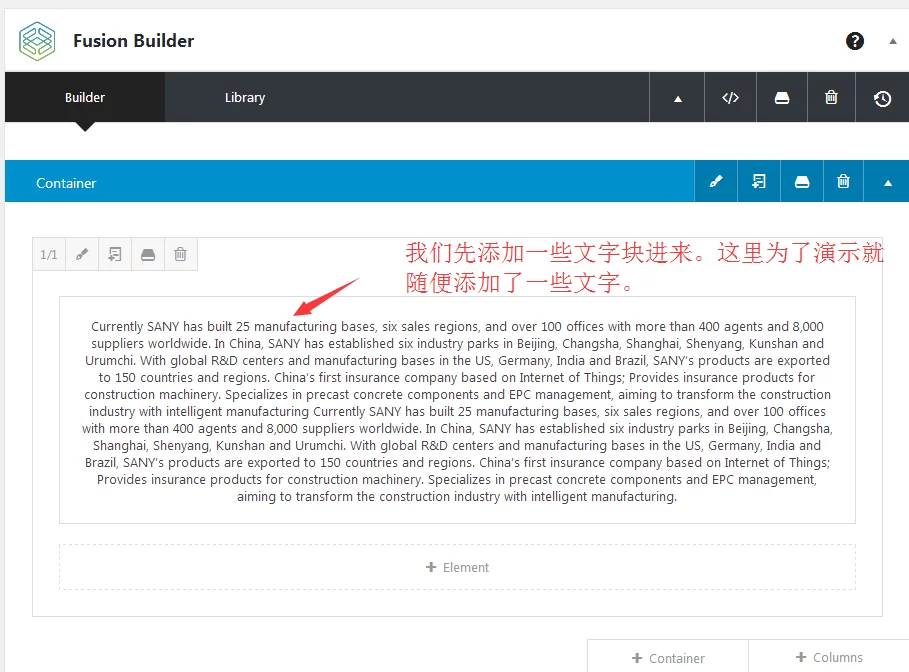Delete the entire layout with the main toolbar trash

[x=831, y=97]
